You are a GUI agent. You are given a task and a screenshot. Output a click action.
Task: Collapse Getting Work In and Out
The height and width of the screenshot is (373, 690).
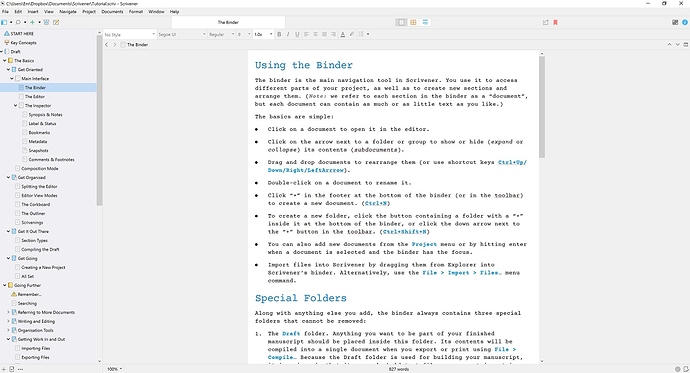tap(8, 340)
